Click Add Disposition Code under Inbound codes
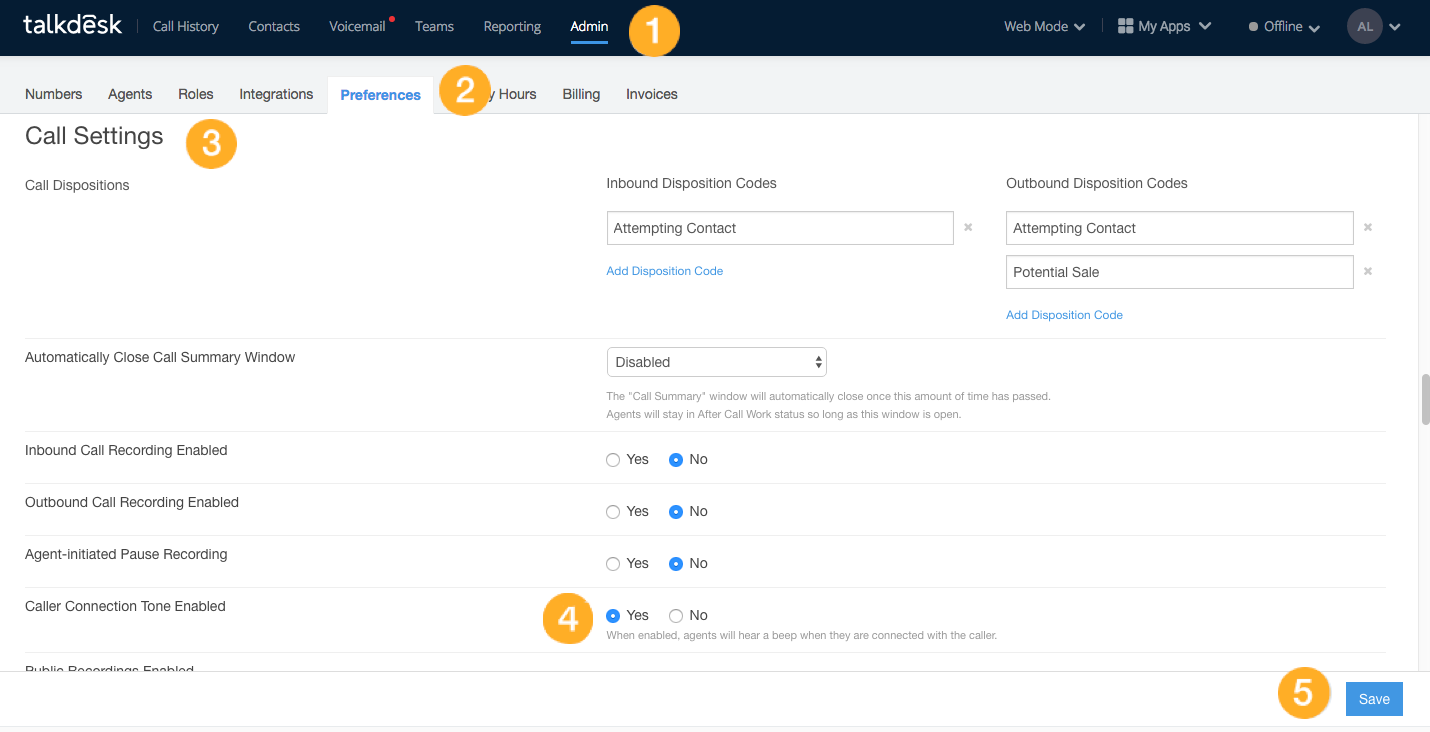The height and width of the screenshot is (732, 1430). (665, 271)
